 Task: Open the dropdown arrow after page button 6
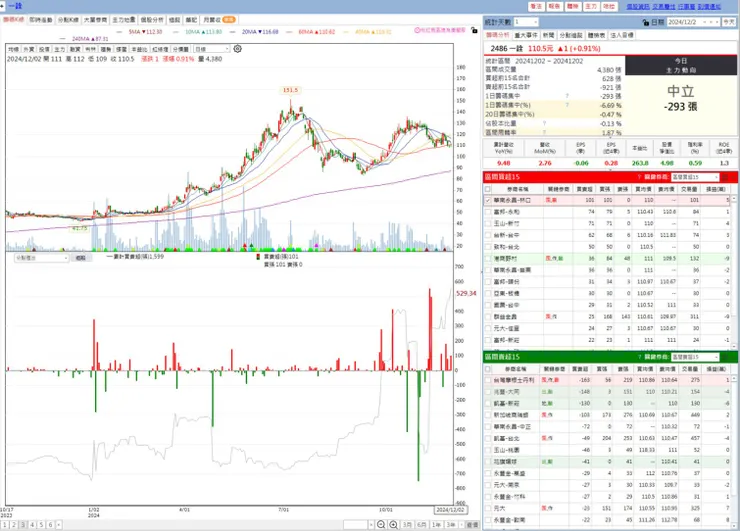coord(59,525)
